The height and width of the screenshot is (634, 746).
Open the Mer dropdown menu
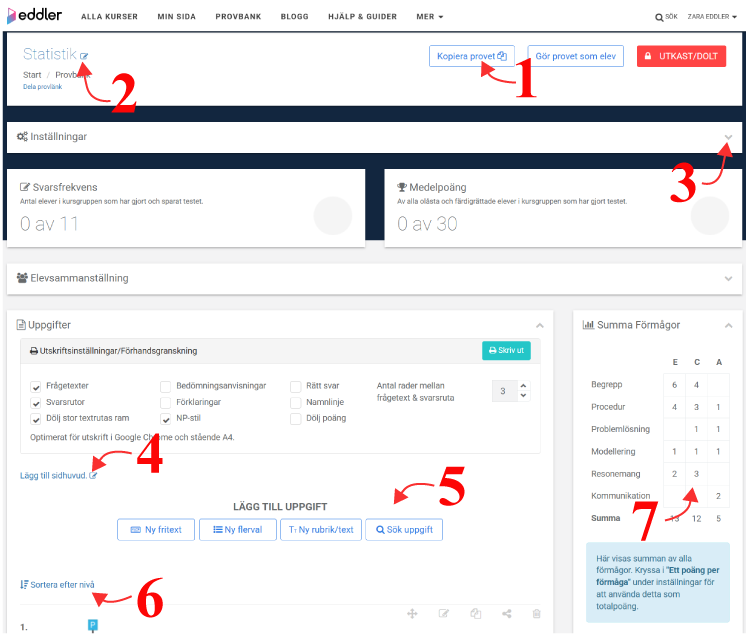coord(429,17)
